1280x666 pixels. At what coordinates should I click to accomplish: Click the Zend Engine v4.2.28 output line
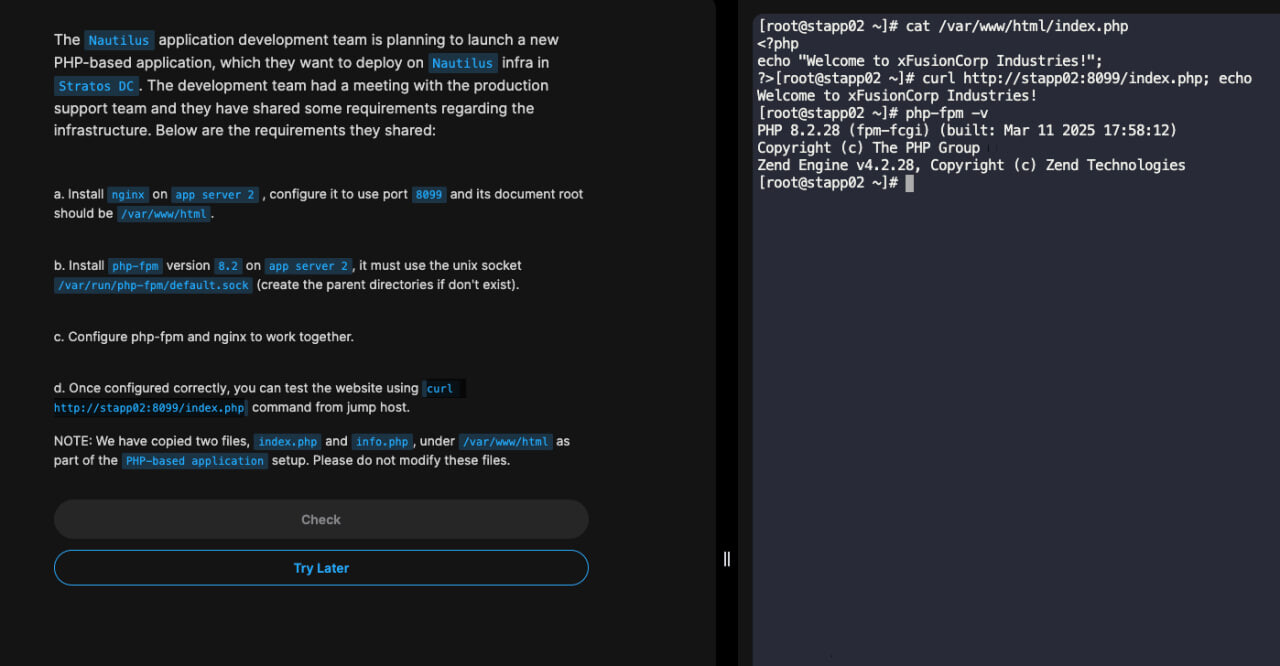pos(971,165)
